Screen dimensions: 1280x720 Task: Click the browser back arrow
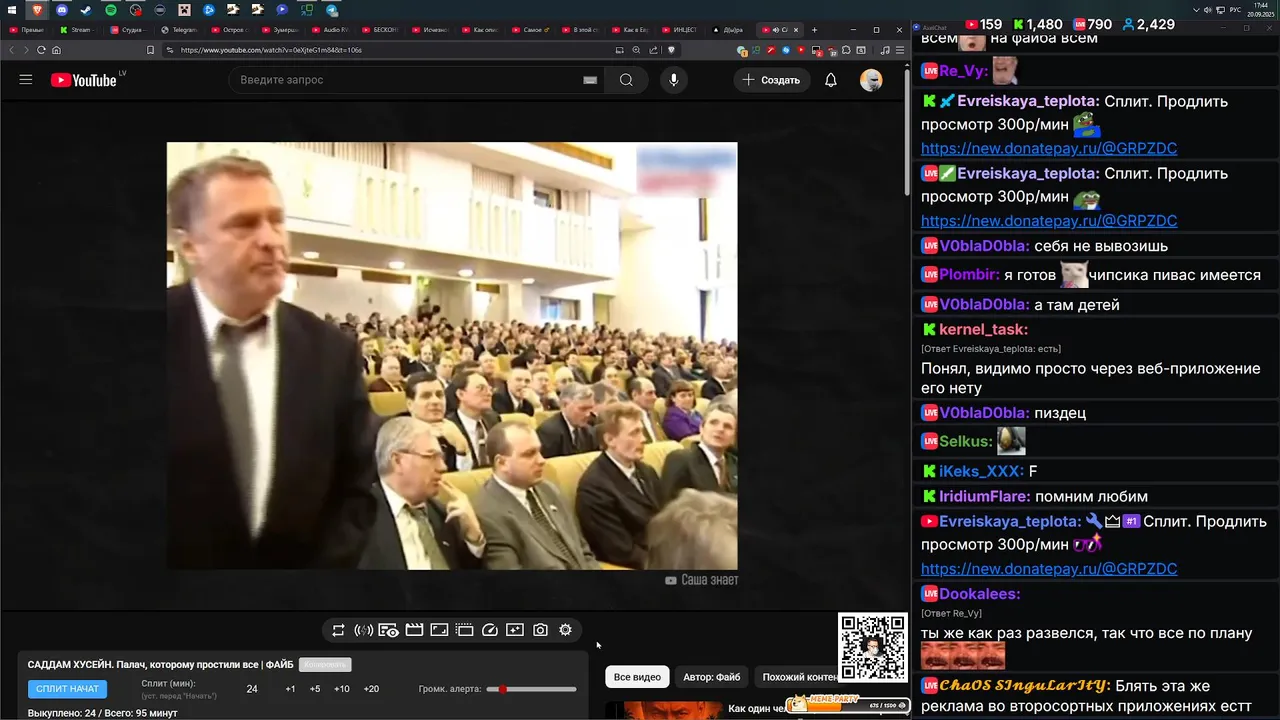(12, 50)
